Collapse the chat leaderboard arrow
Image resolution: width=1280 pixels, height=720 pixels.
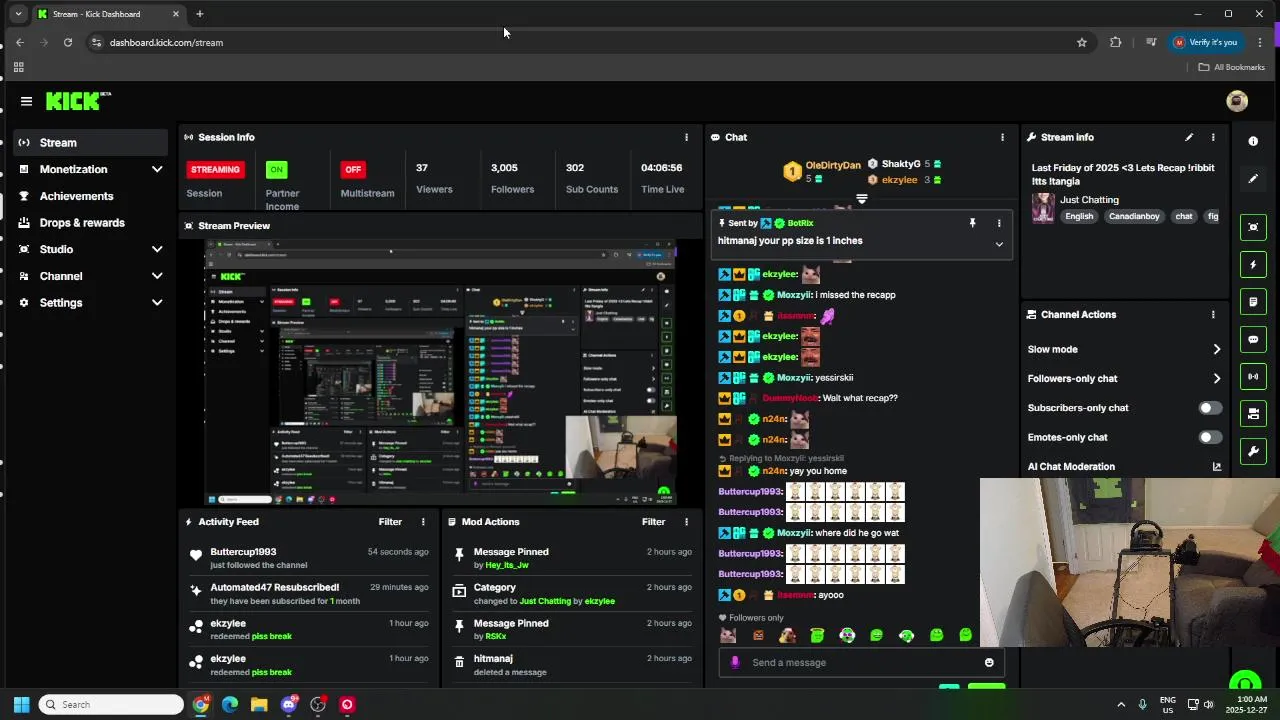click(x=861, y=199)
